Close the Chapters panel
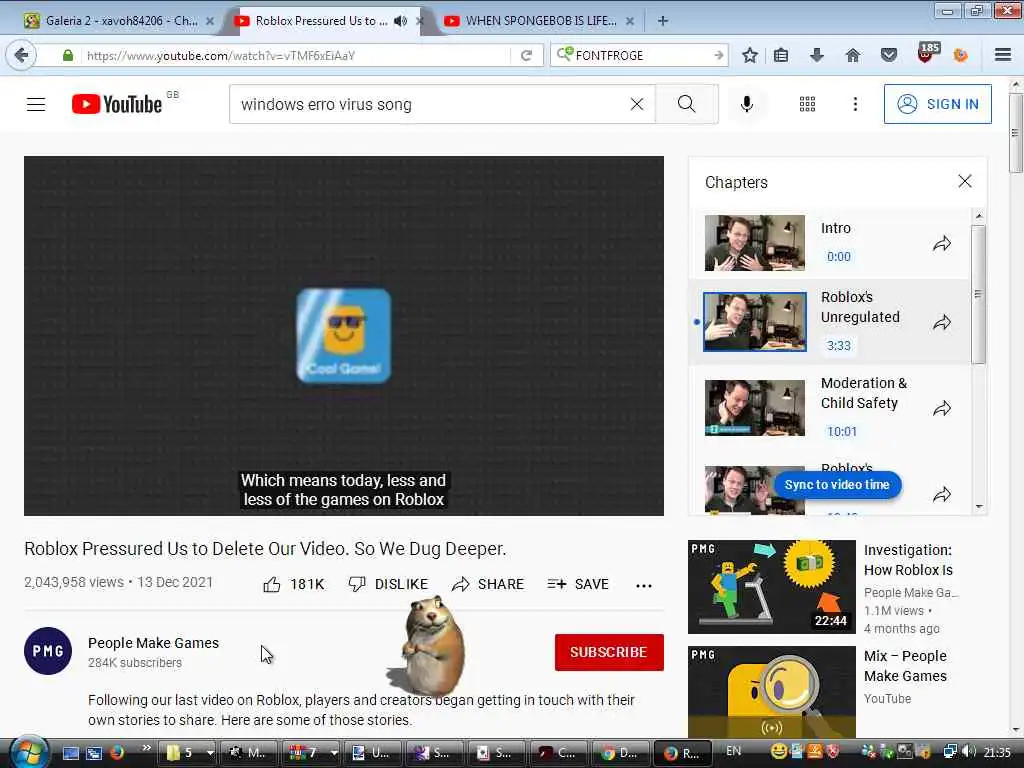This screenshot has width=1024, height=768. click(x=965, y=182)
